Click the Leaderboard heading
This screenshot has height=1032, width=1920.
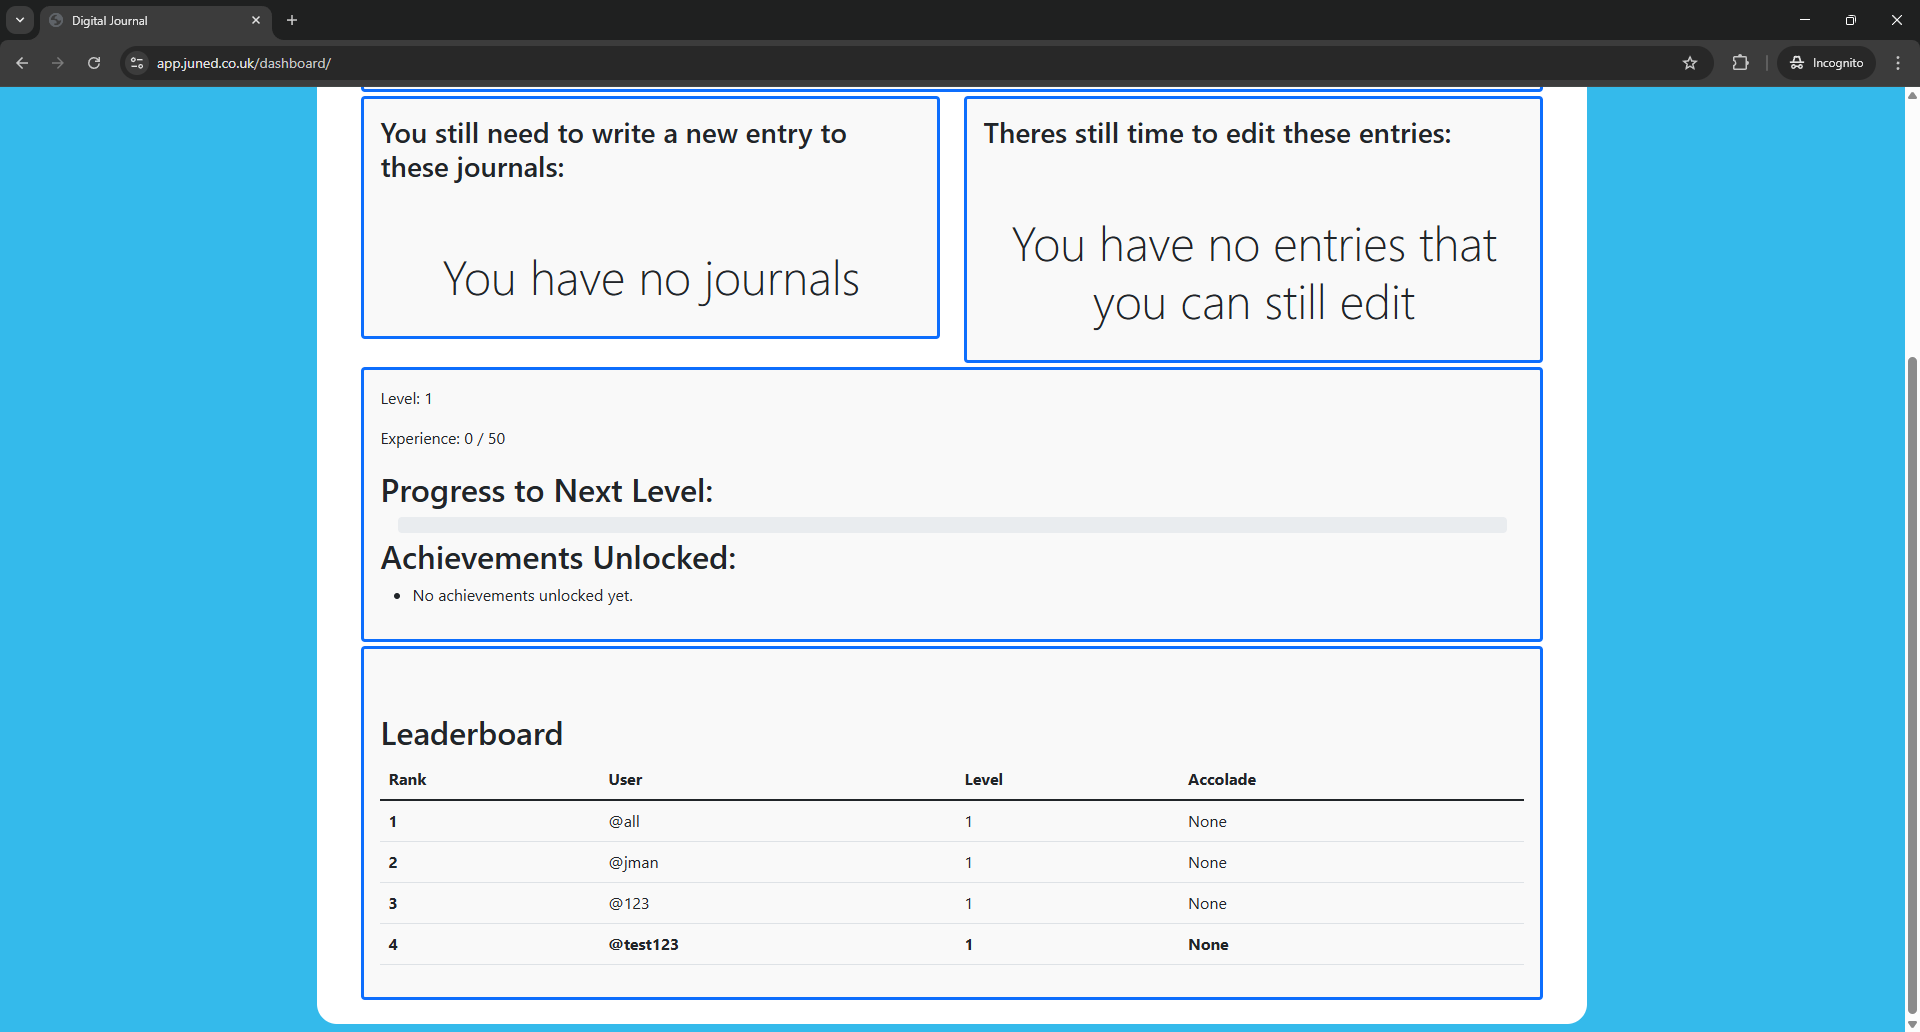[x=471, y=734]
